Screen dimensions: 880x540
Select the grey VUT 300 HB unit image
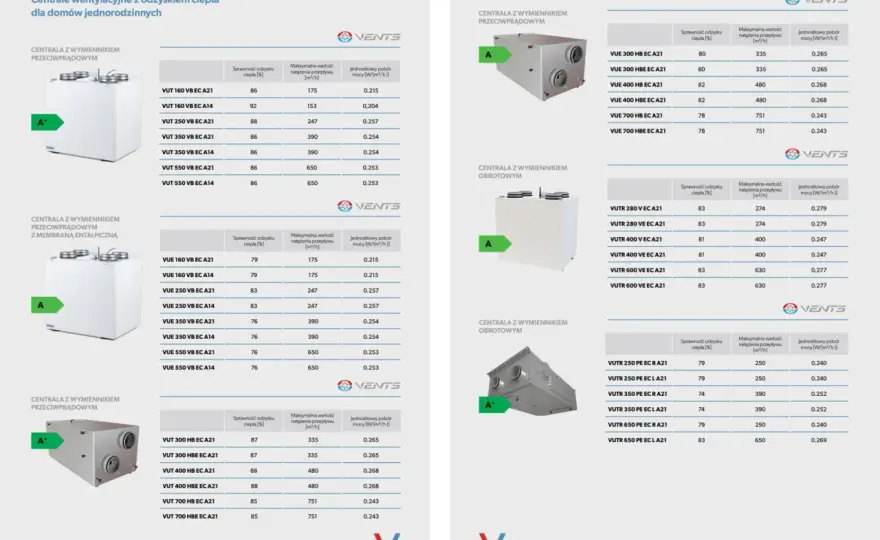[x=94, y=452]
